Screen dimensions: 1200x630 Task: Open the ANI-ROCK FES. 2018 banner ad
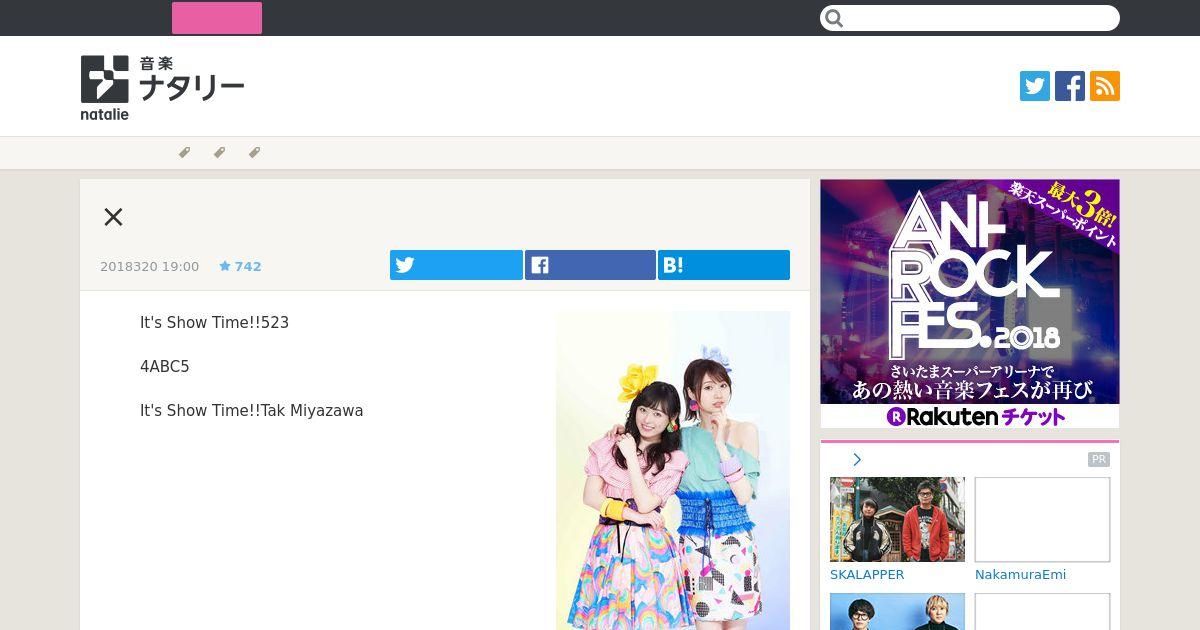coord(970,304)
